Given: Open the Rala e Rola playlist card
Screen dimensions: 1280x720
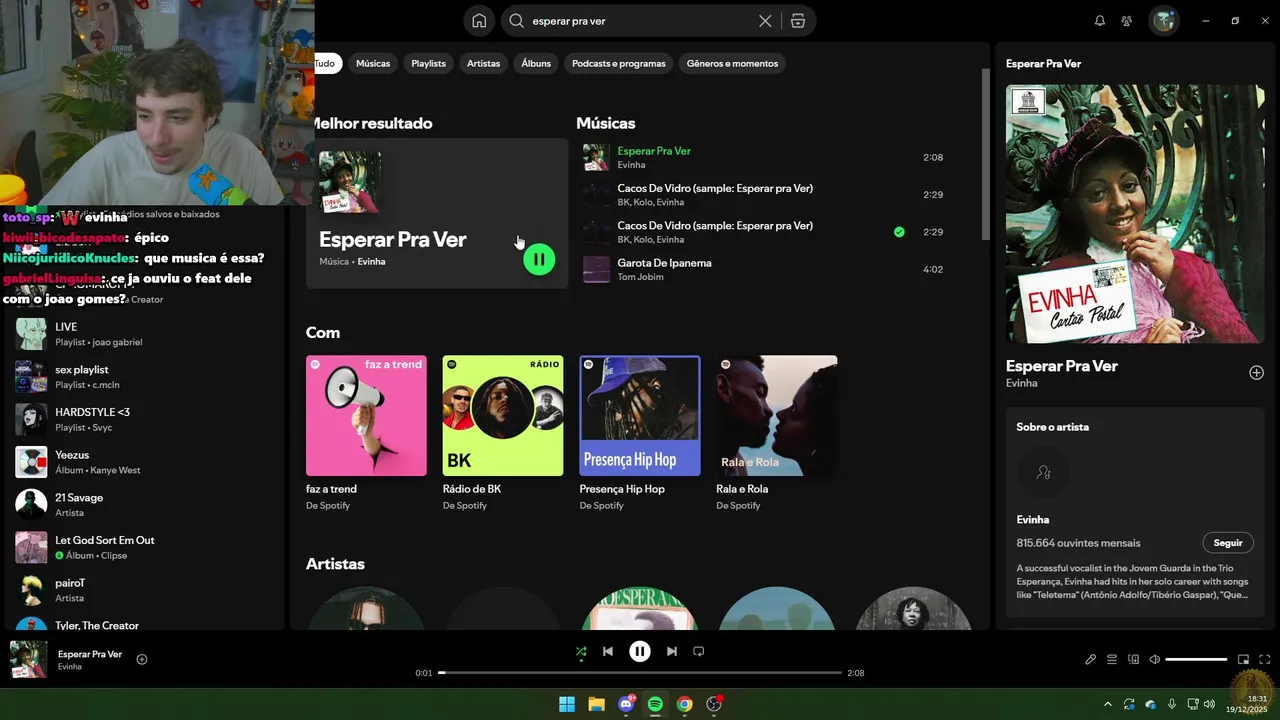Looking at the screenshot, I should (x=777, y=434).
